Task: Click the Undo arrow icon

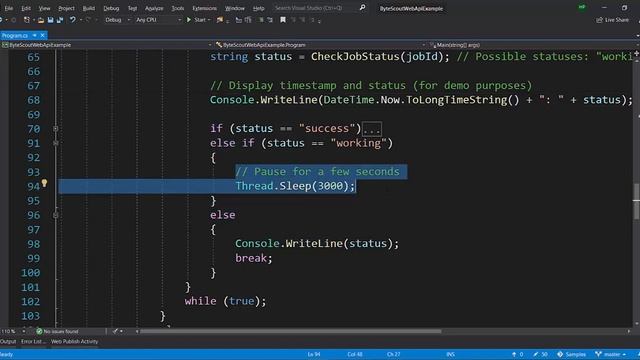Action: (72, 20)
